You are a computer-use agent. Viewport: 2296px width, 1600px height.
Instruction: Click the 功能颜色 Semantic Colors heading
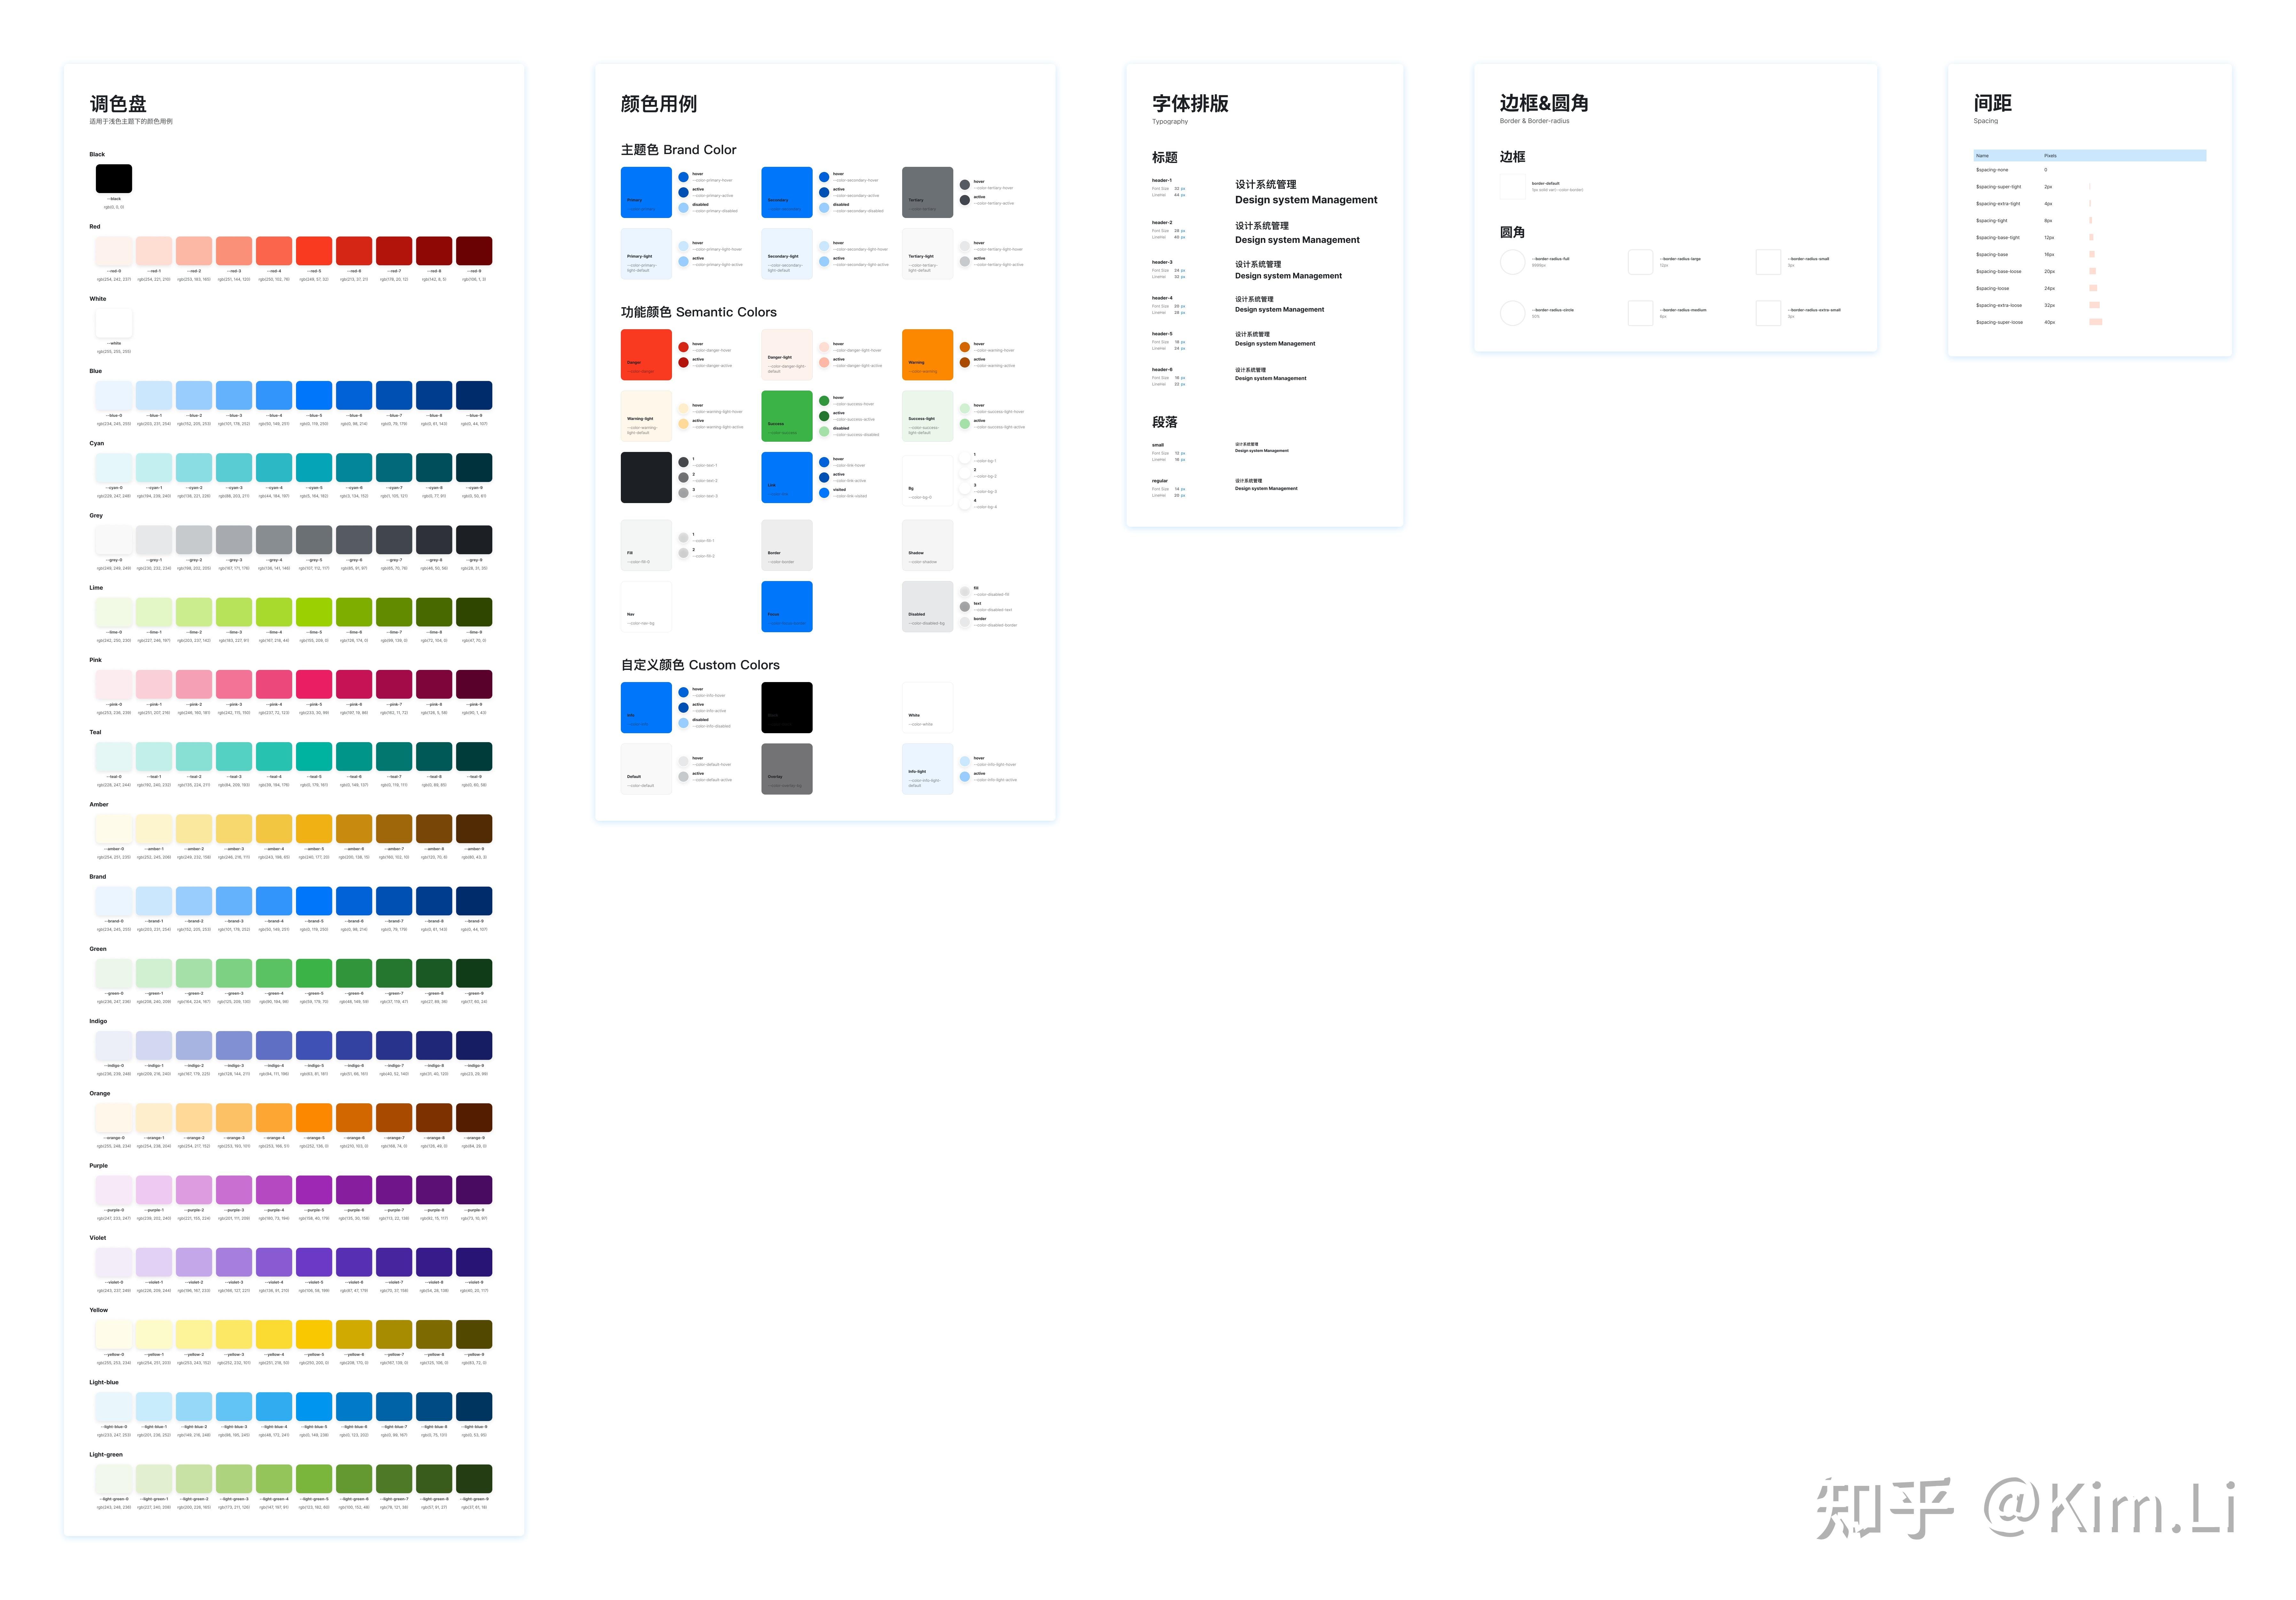[699, 312]
